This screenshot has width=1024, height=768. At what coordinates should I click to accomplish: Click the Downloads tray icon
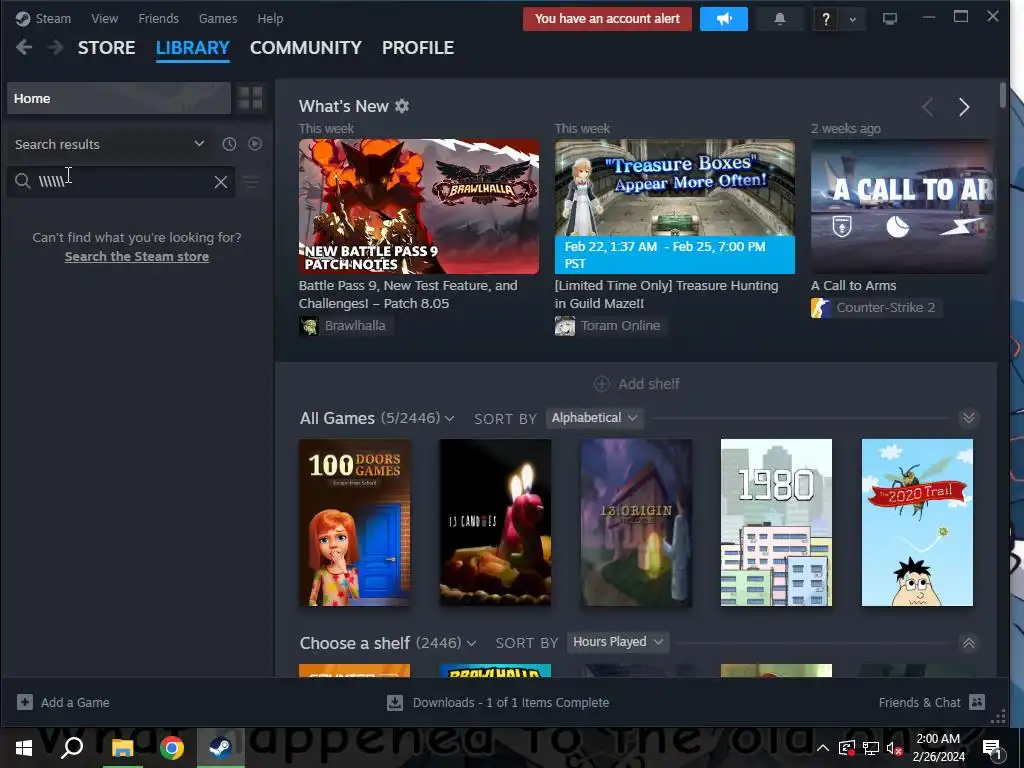[x=395, y=703]
